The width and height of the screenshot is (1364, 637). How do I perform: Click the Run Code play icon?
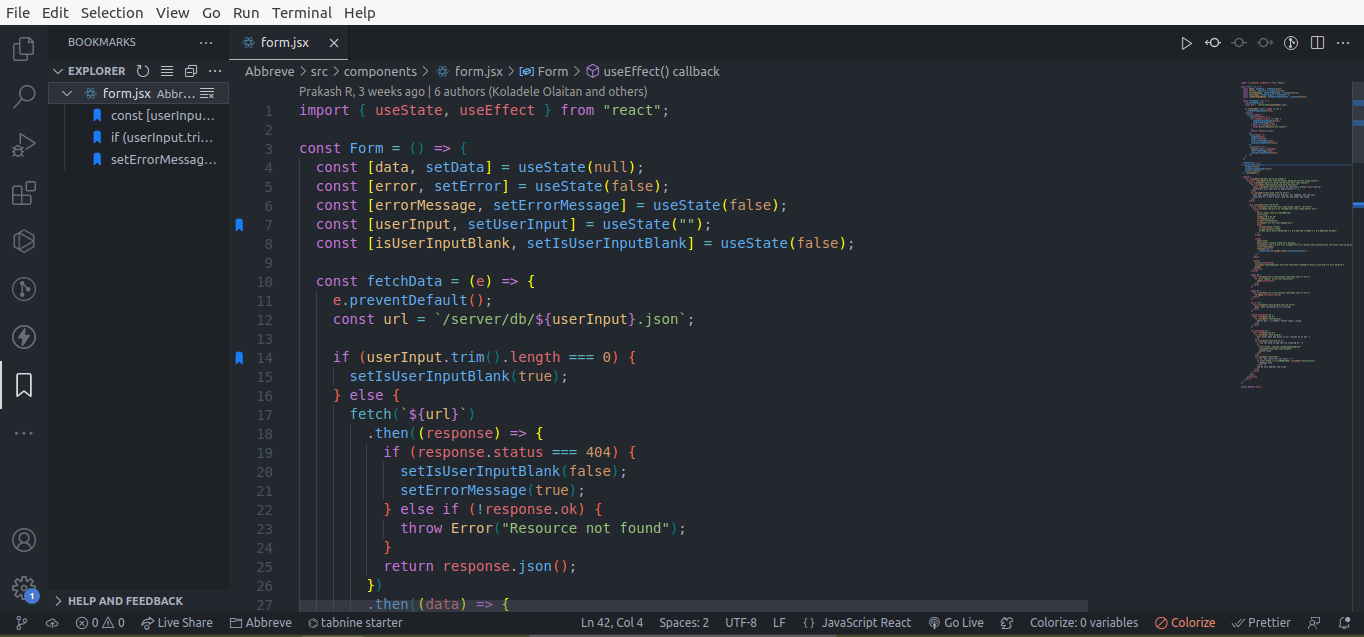1186,43
